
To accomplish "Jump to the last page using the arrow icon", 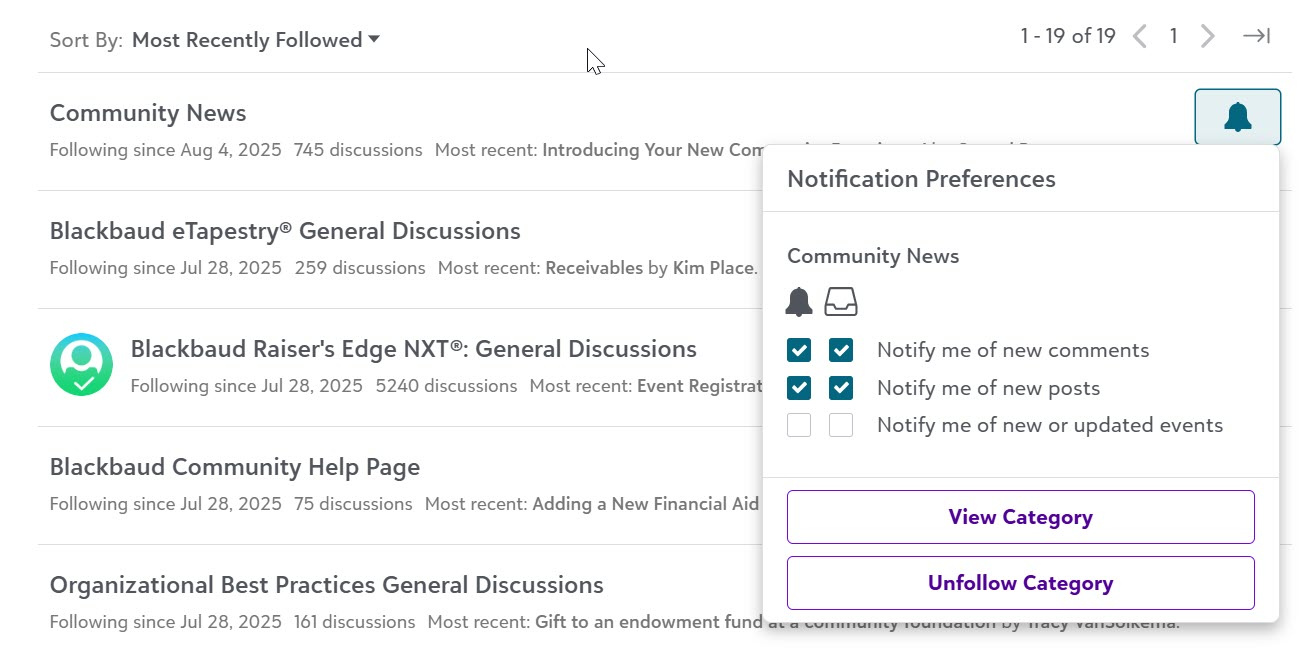I will pyautogui.click(x=1255, y=35).
